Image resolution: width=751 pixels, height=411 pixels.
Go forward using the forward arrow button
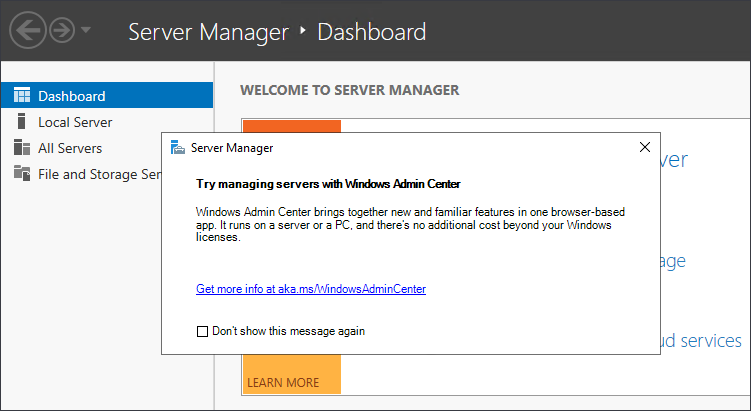click(x=62, y=30)
